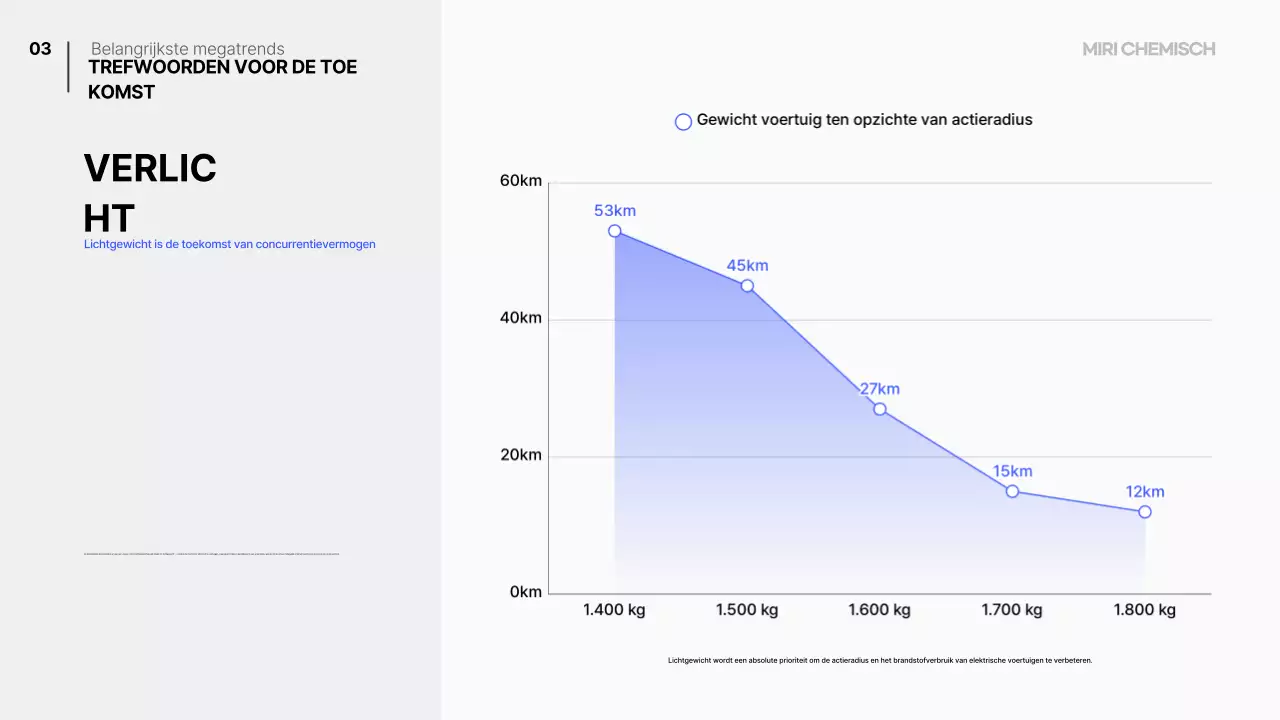1280x720 pixels.
Task: Click the 12km data point marker
Action: point(1145,512)
